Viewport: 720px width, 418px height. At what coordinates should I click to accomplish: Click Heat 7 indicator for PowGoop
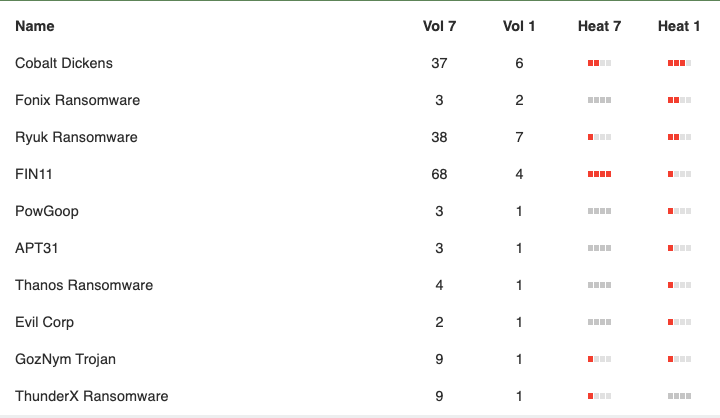pyautogui.click(x=599, y=211)
